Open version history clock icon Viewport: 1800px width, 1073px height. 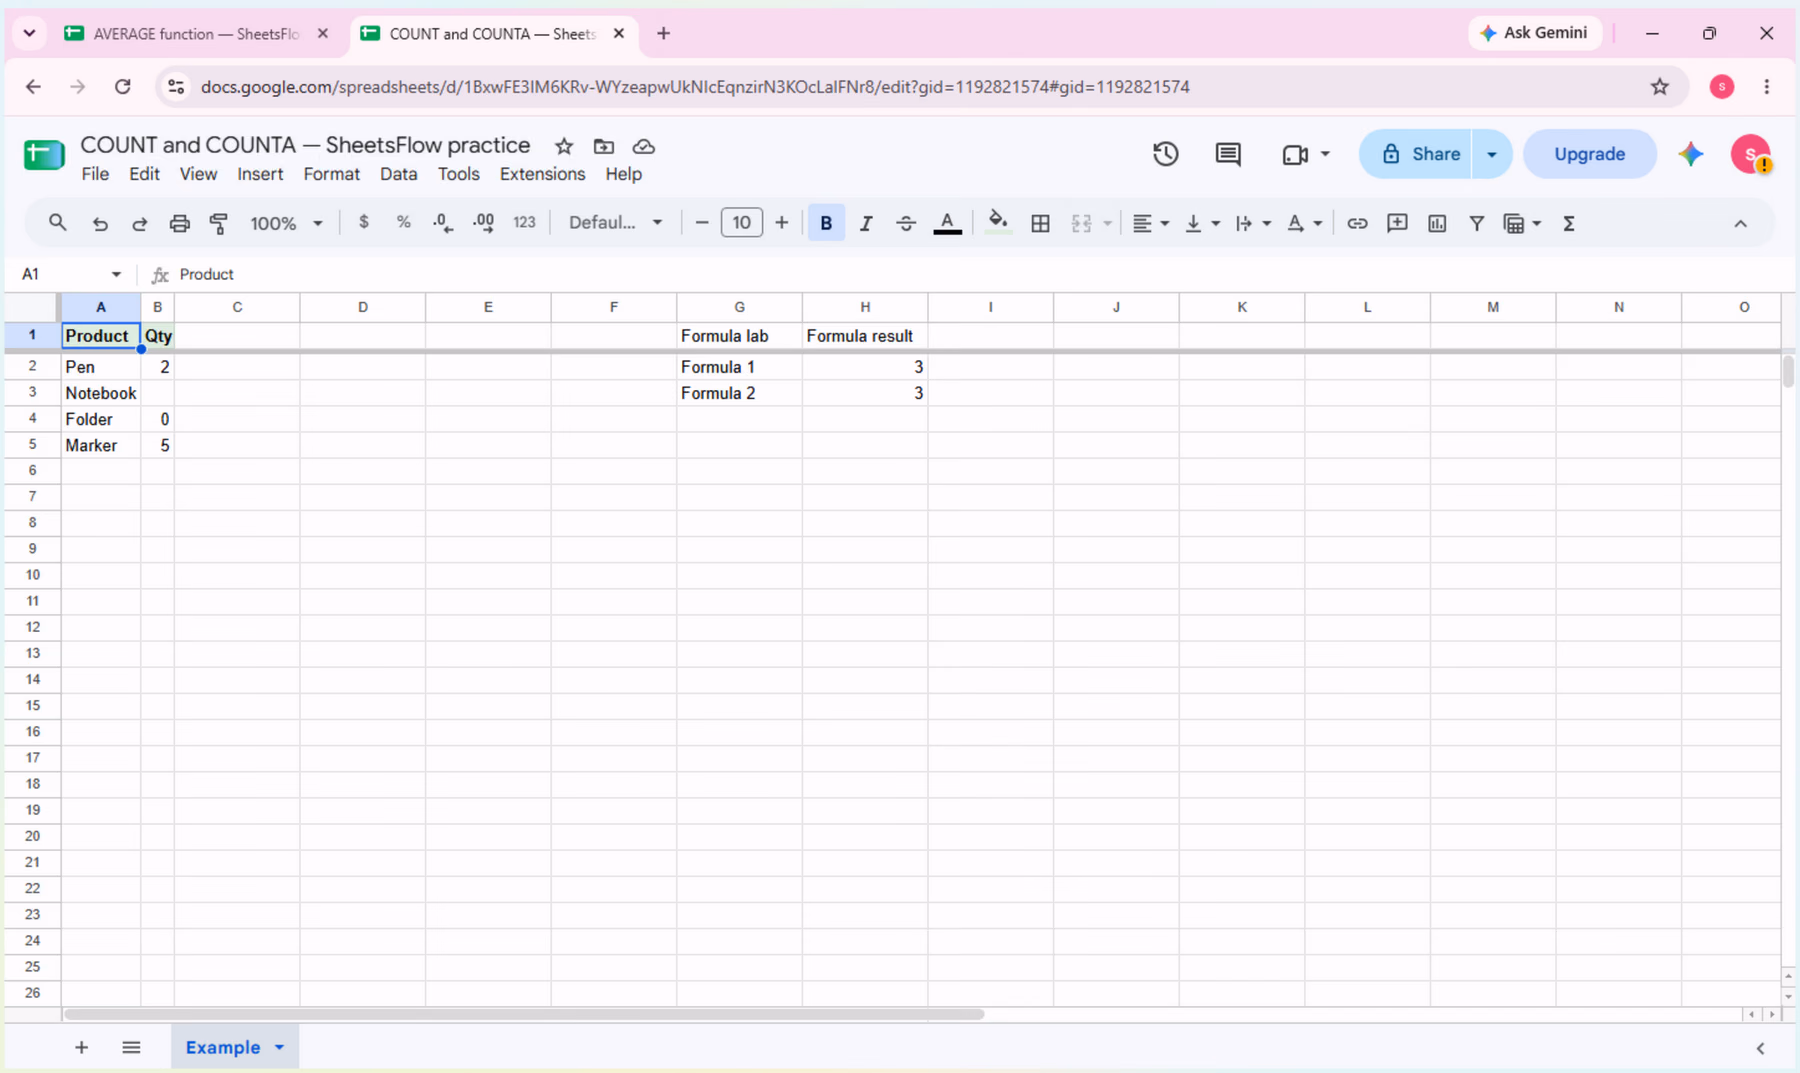click(1165, 154)
